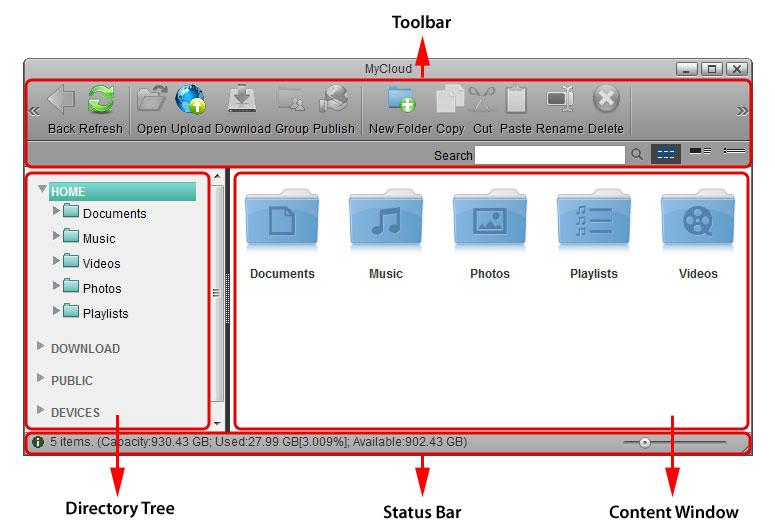Click the search magnifier icon
Screen dimensions: 775x531
637,154
